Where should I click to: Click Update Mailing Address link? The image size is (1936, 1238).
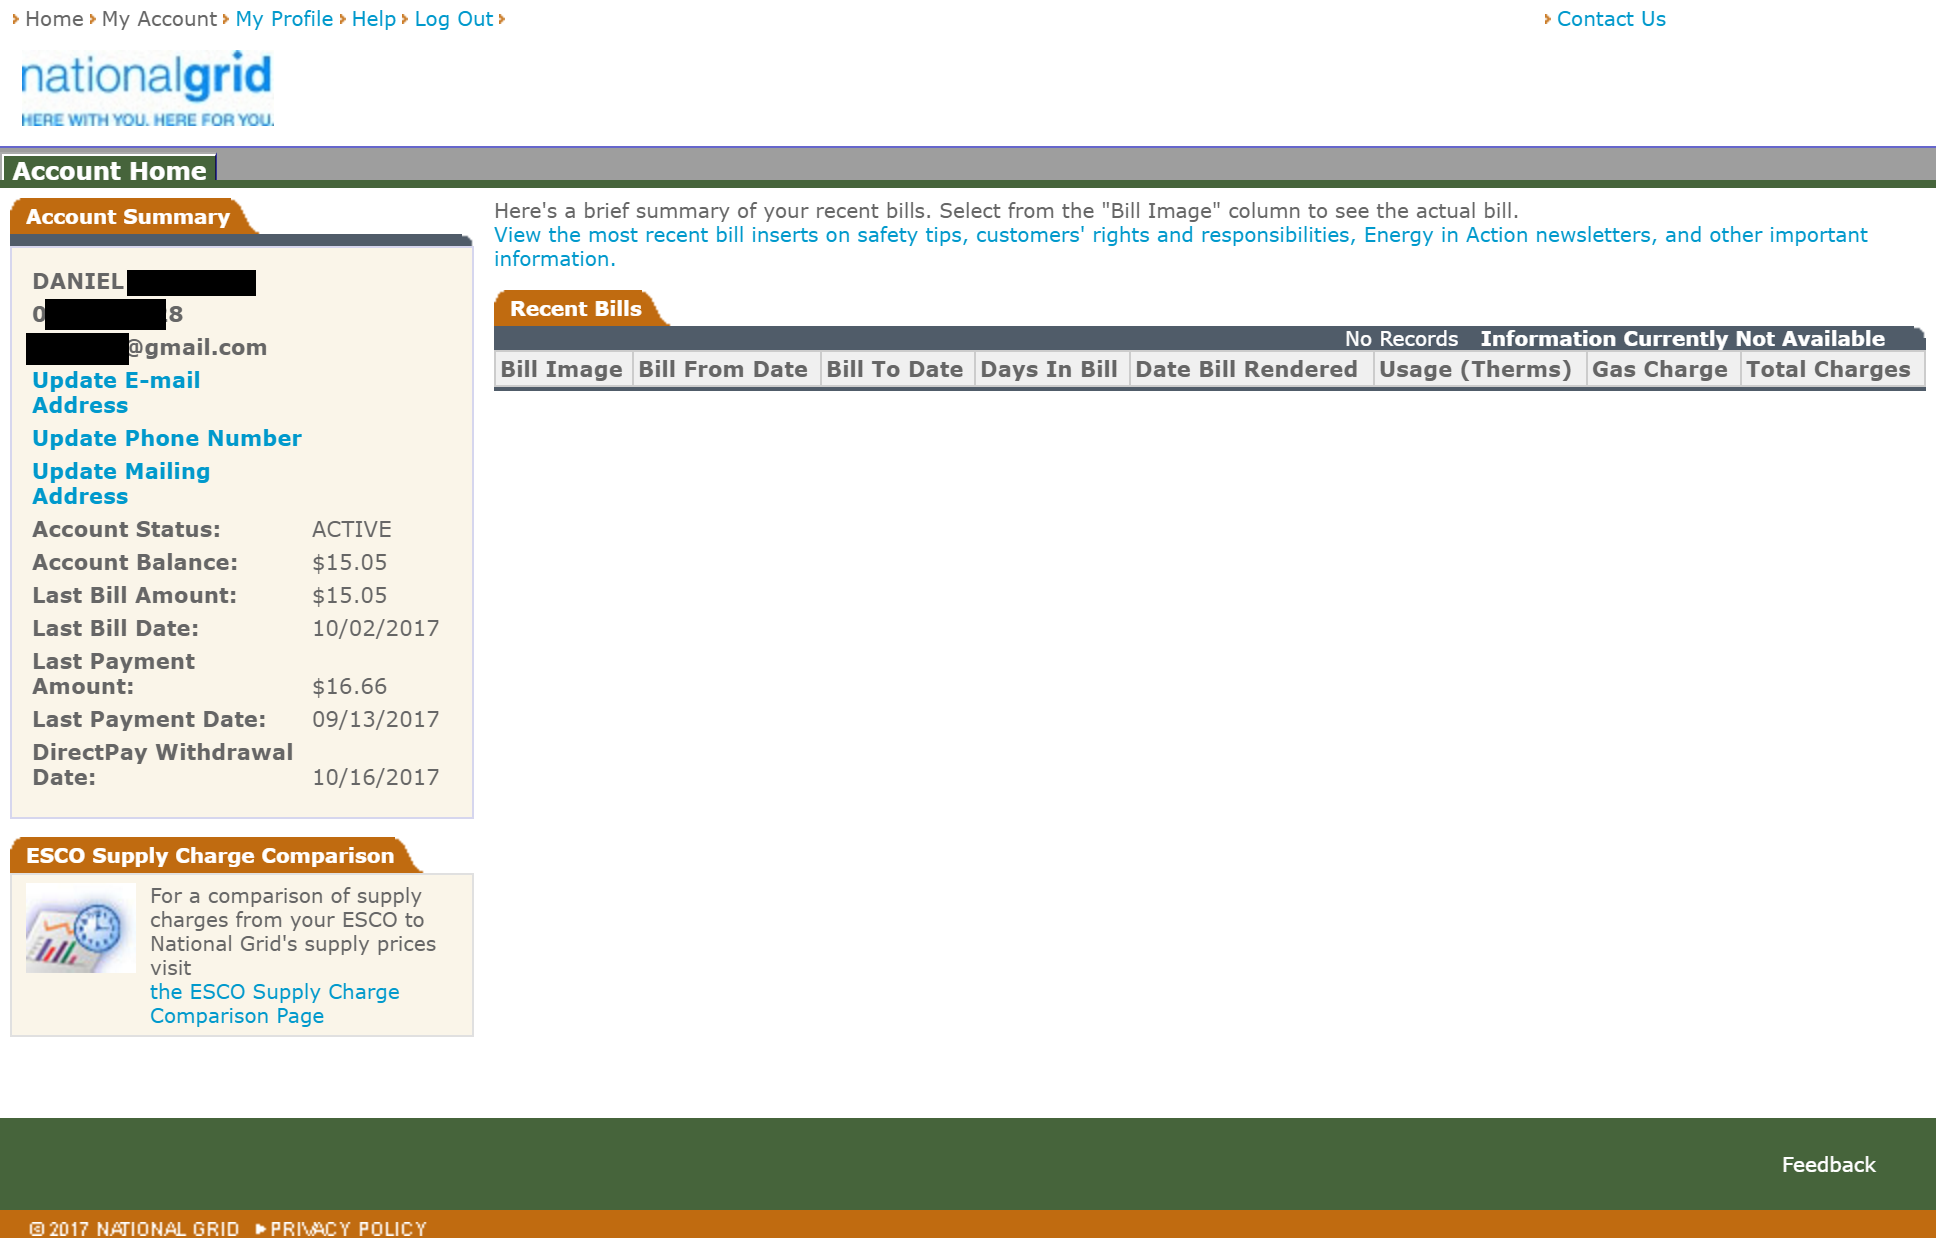[x=121, y=484]
